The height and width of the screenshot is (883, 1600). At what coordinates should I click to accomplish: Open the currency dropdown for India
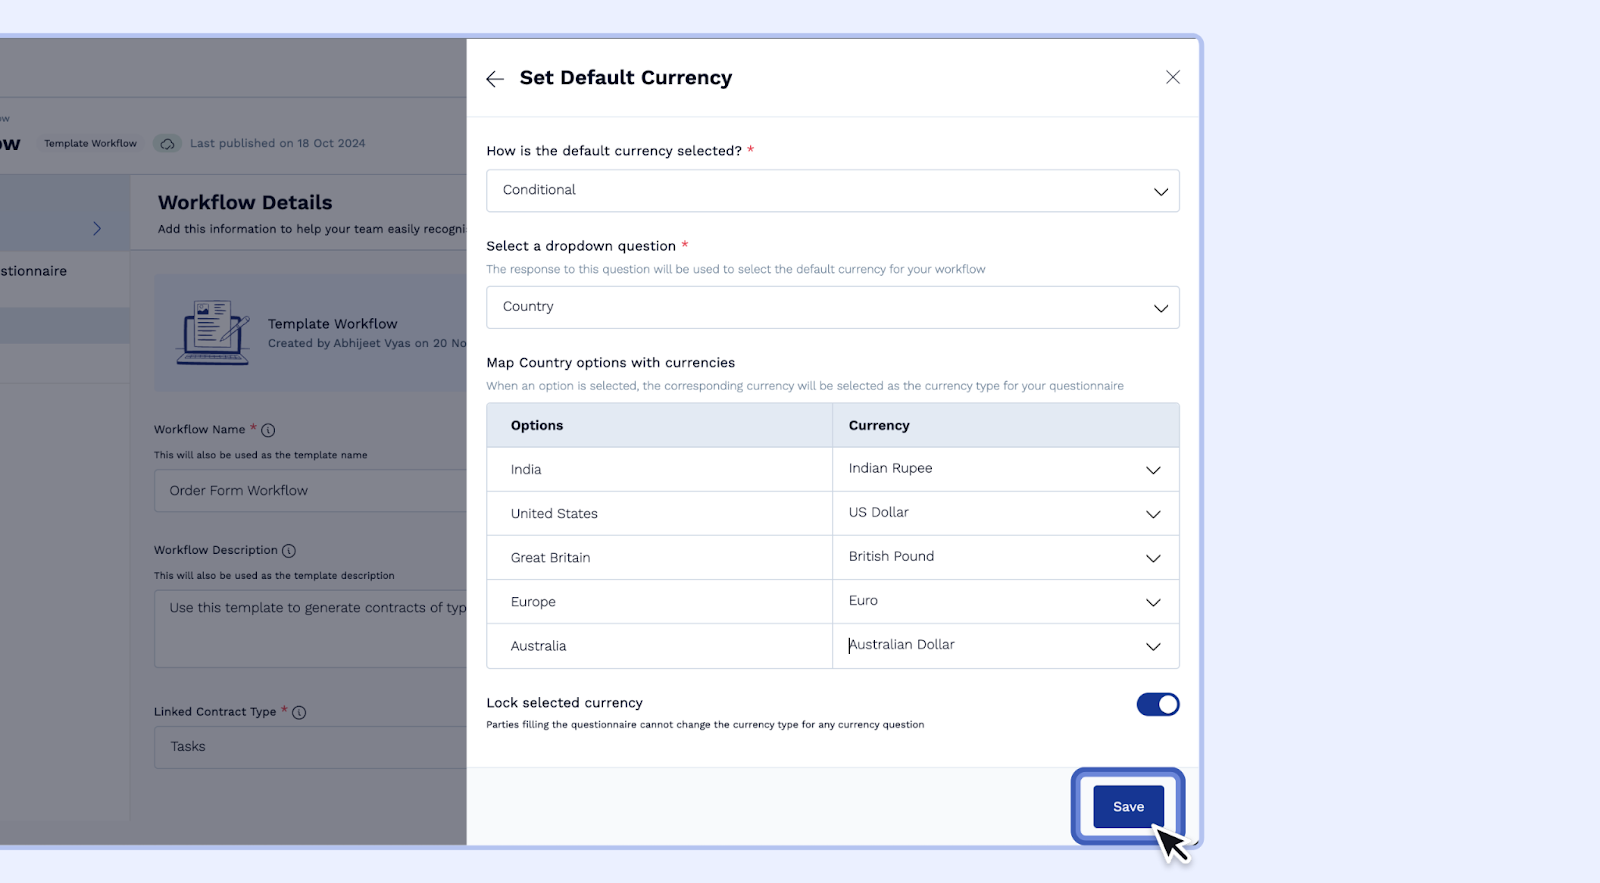(x=1006, y=469)
